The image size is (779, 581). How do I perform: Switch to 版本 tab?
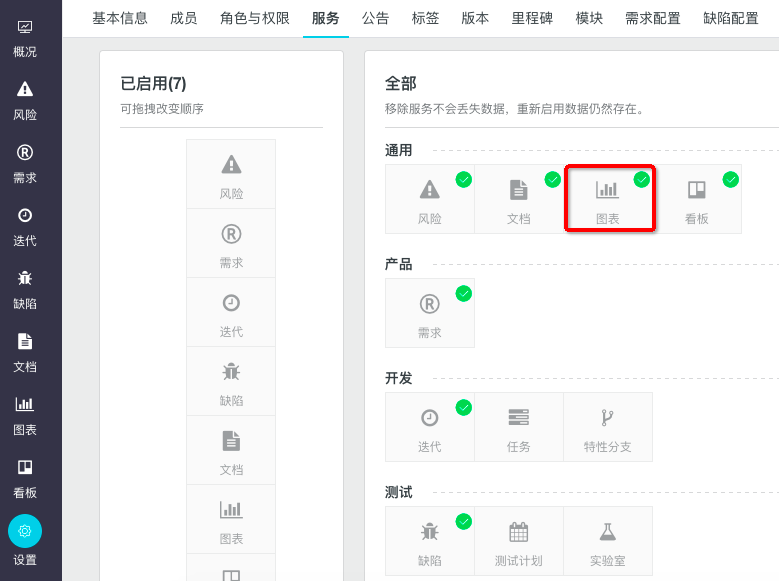coord(475,18)
